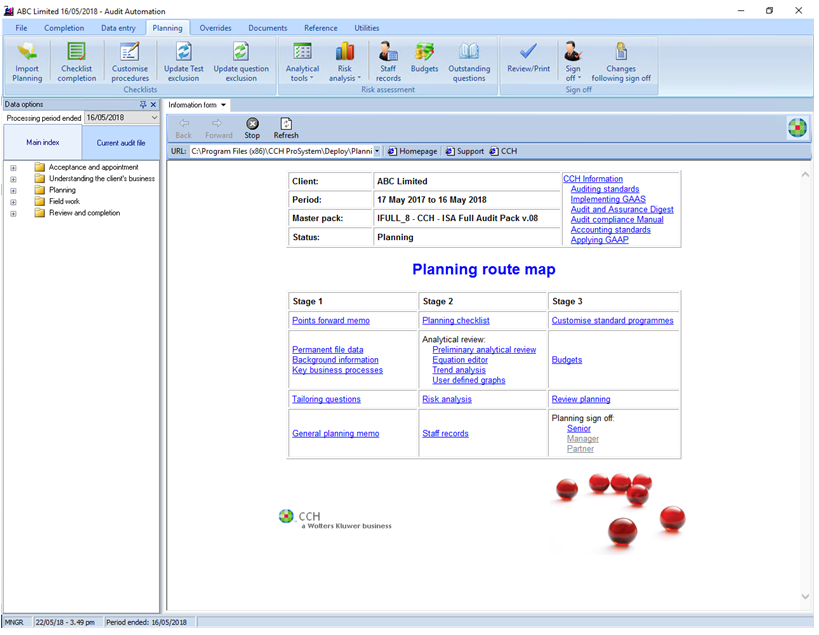
Task: Open Applying GAAP link
Action: (599, 240)
